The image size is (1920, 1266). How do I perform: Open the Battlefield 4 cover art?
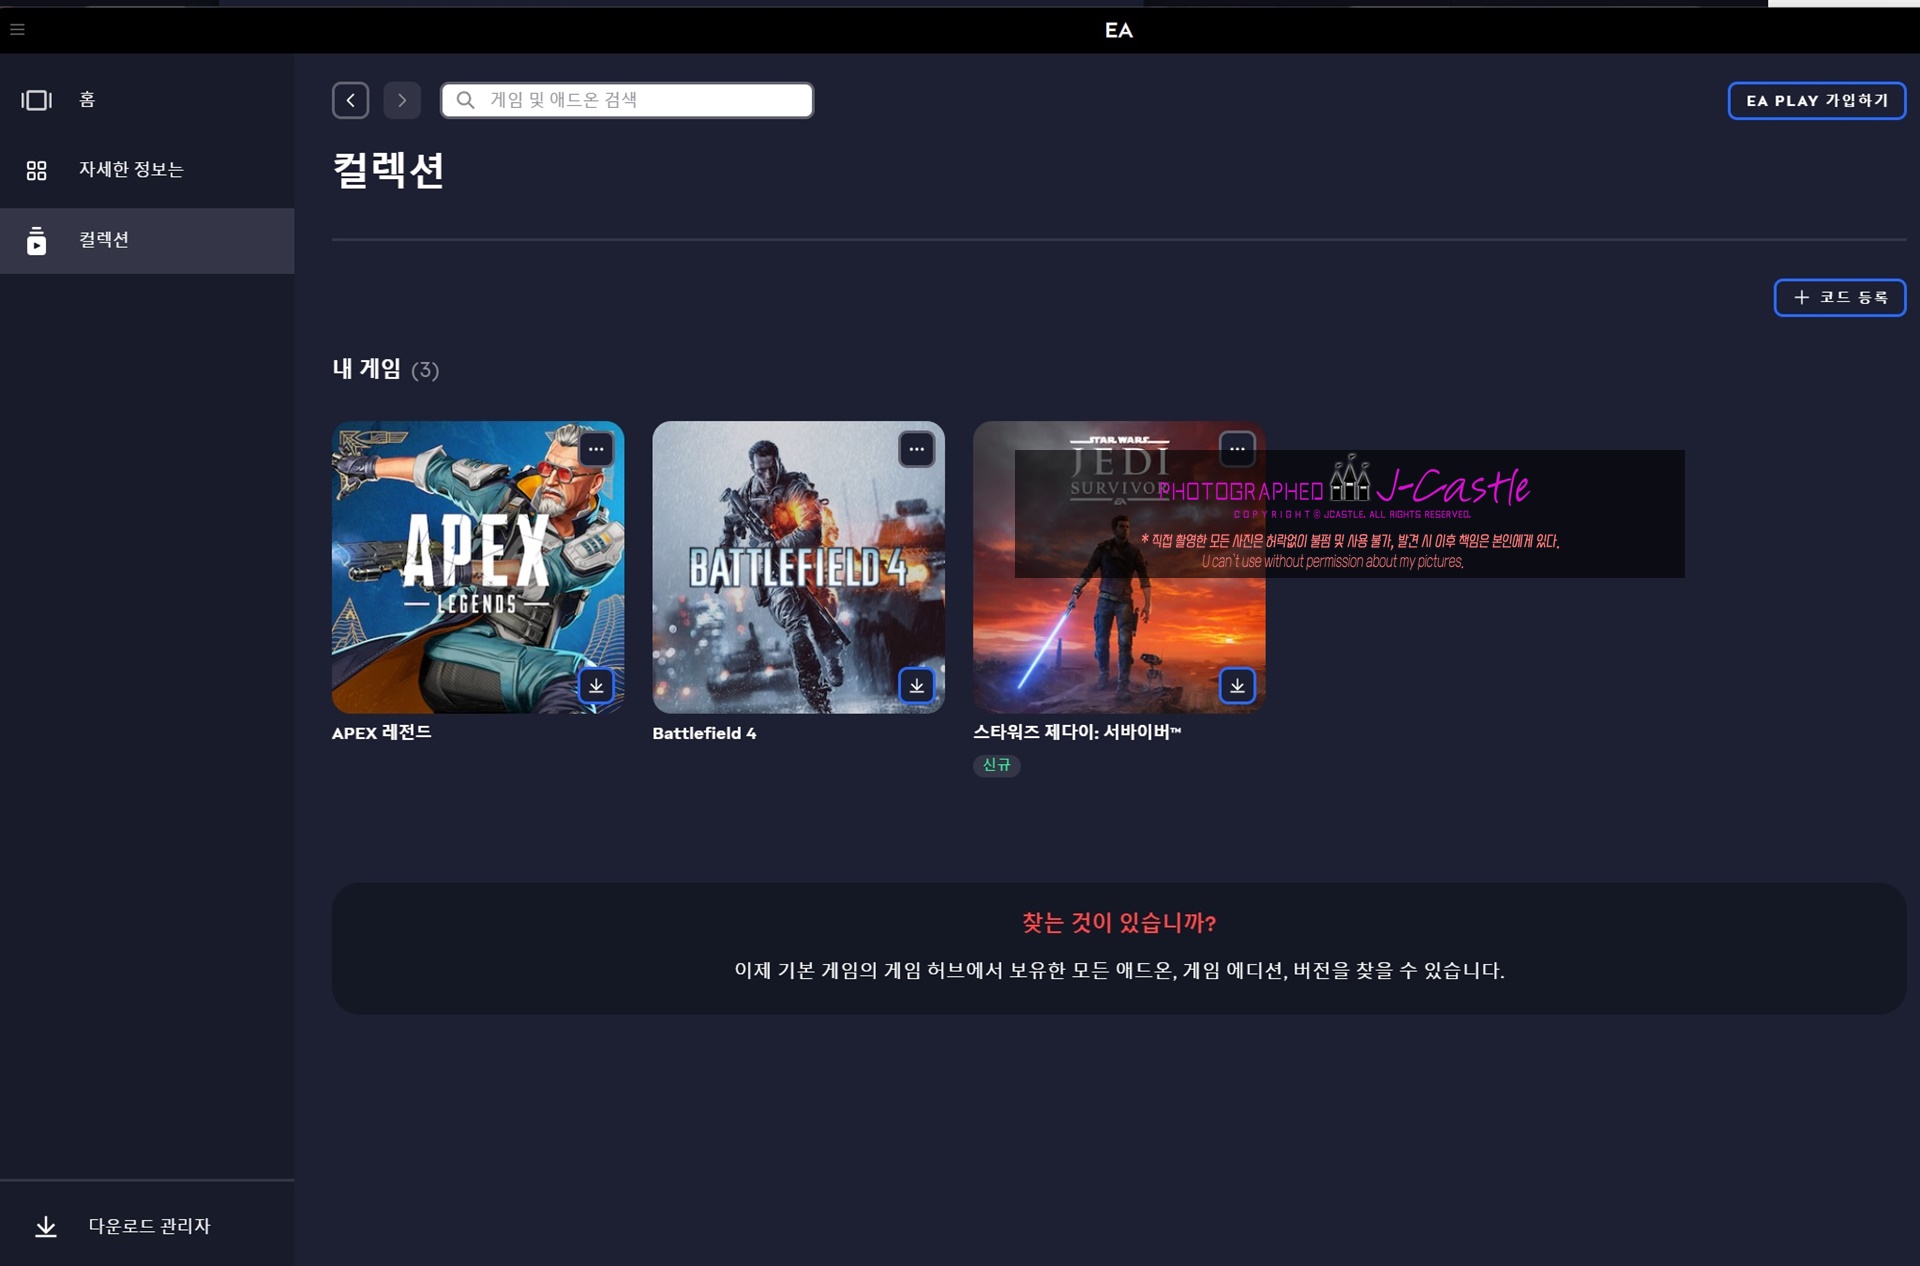click(798, 567)
